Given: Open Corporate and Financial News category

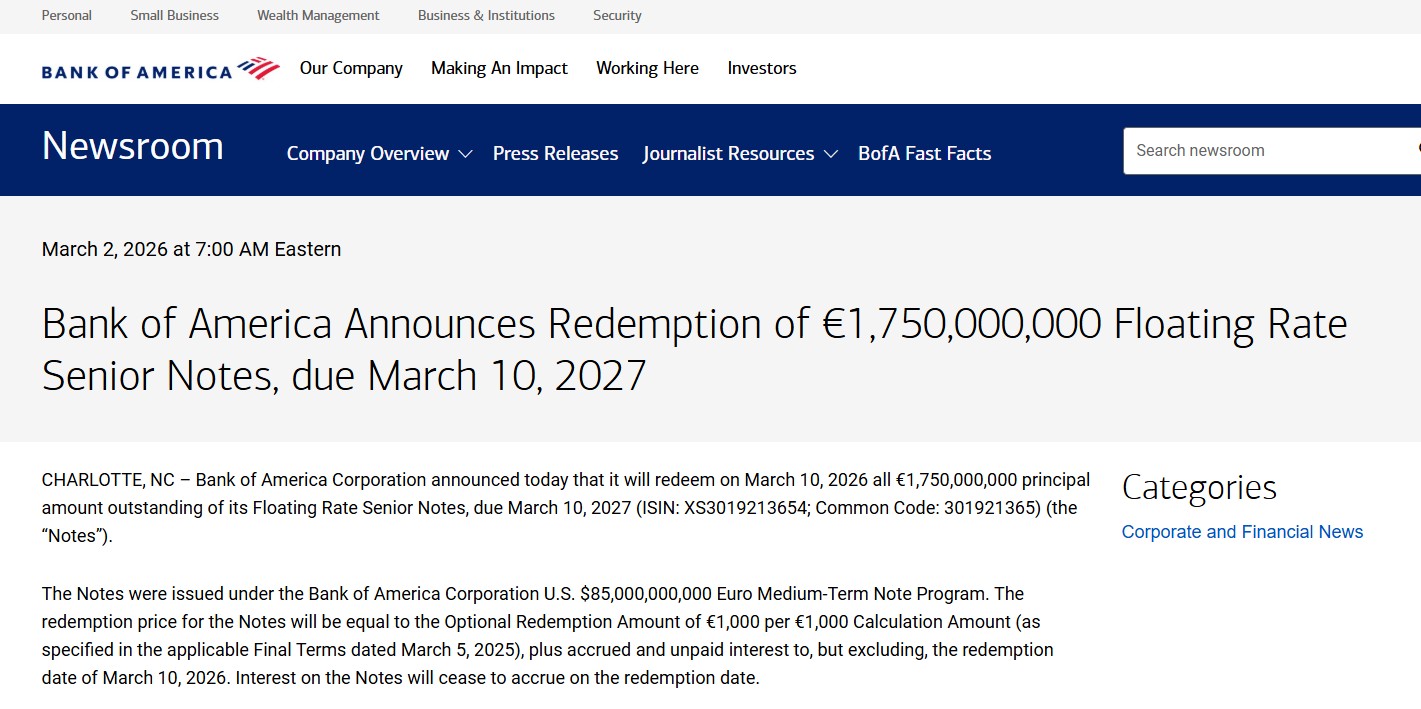Looking at the screenshot, I should 1242,532.
